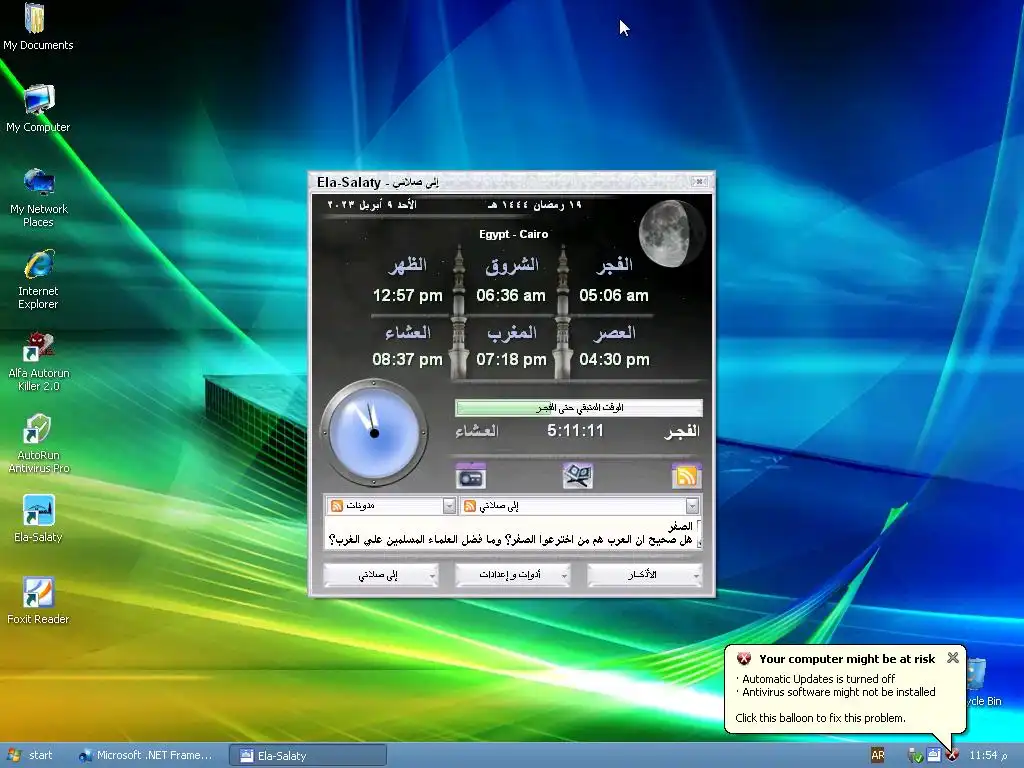Screen dimensions: 1024x768
Task: Expand the مدونات feed dropdown
Action: (449, 505)
